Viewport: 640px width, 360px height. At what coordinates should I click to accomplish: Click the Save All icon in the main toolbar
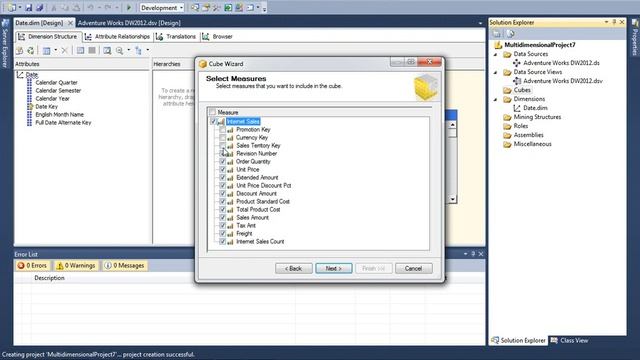pyautogui.click(x=40, y=7)
